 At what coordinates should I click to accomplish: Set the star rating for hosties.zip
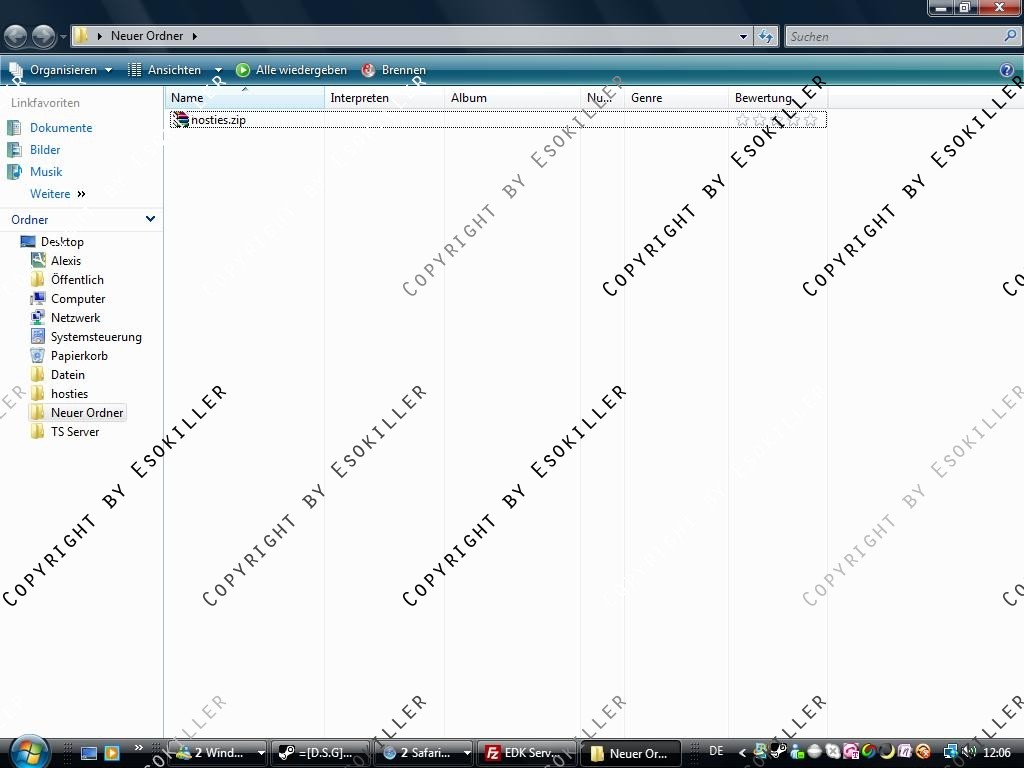pos(776,120)
